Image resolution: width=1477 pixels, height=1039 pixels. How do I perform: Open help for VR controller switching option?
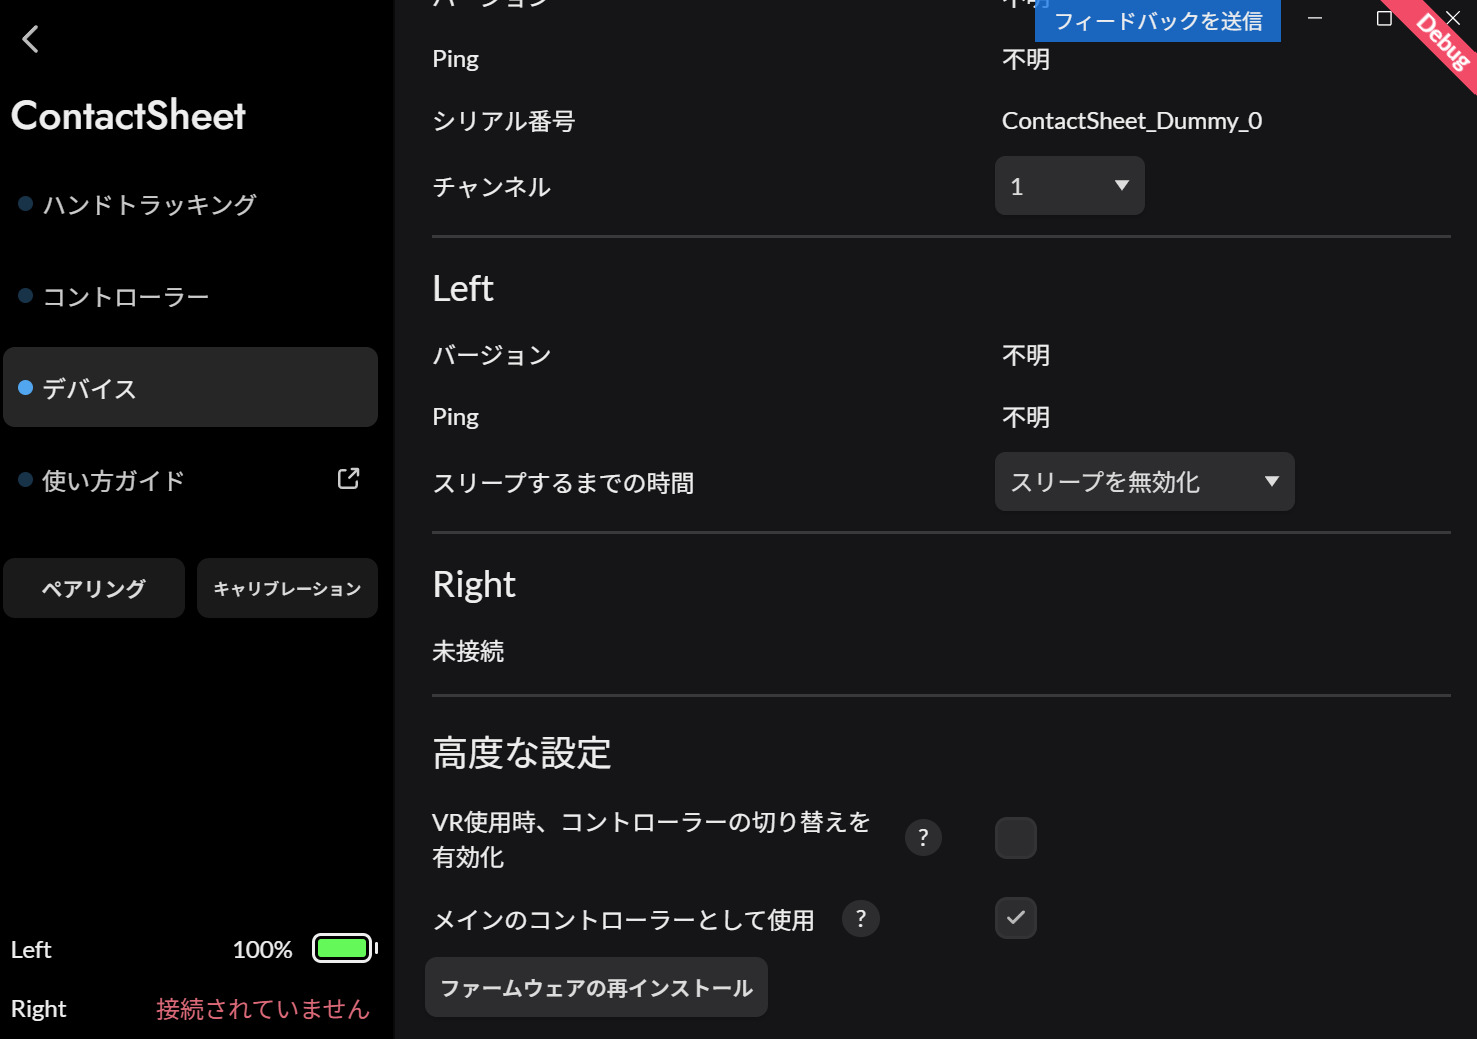pos(923,838)
